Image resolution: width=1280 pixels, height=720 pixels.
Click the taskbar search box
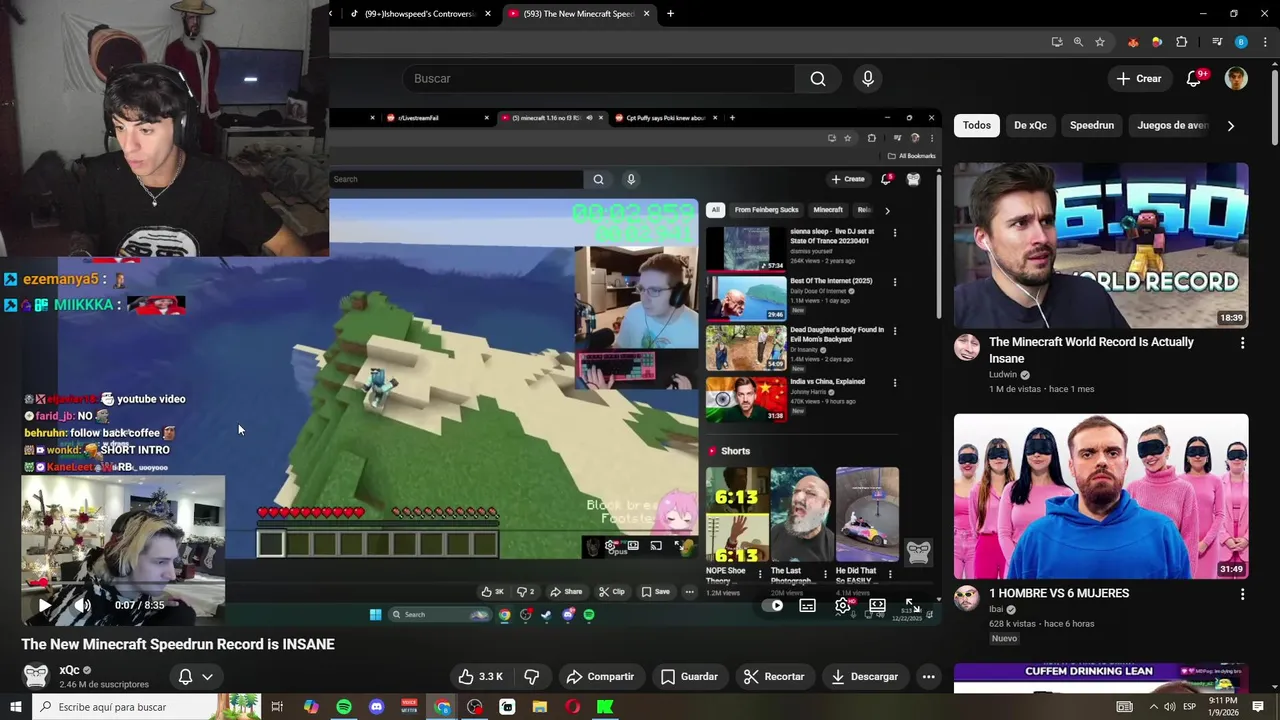(x=147, y=707)
